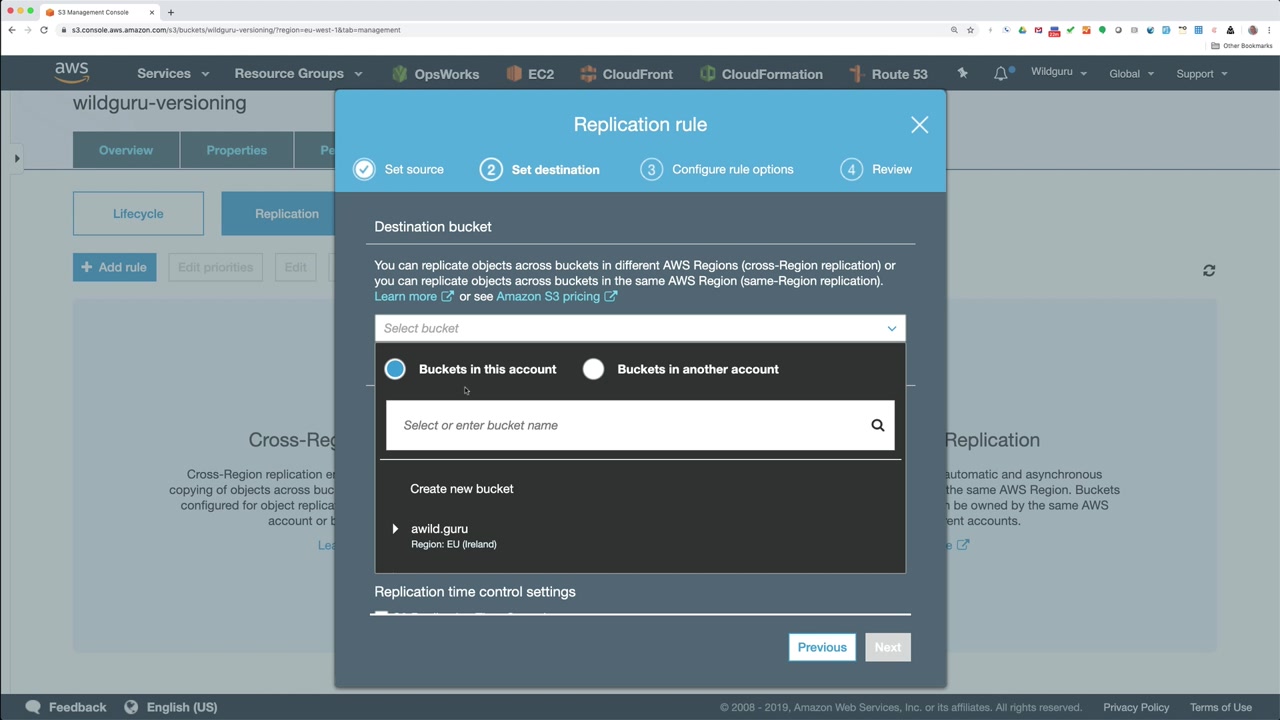Go to the Set source step
This screenshot has height=720, width=1280.
click(x=399, y=169)
